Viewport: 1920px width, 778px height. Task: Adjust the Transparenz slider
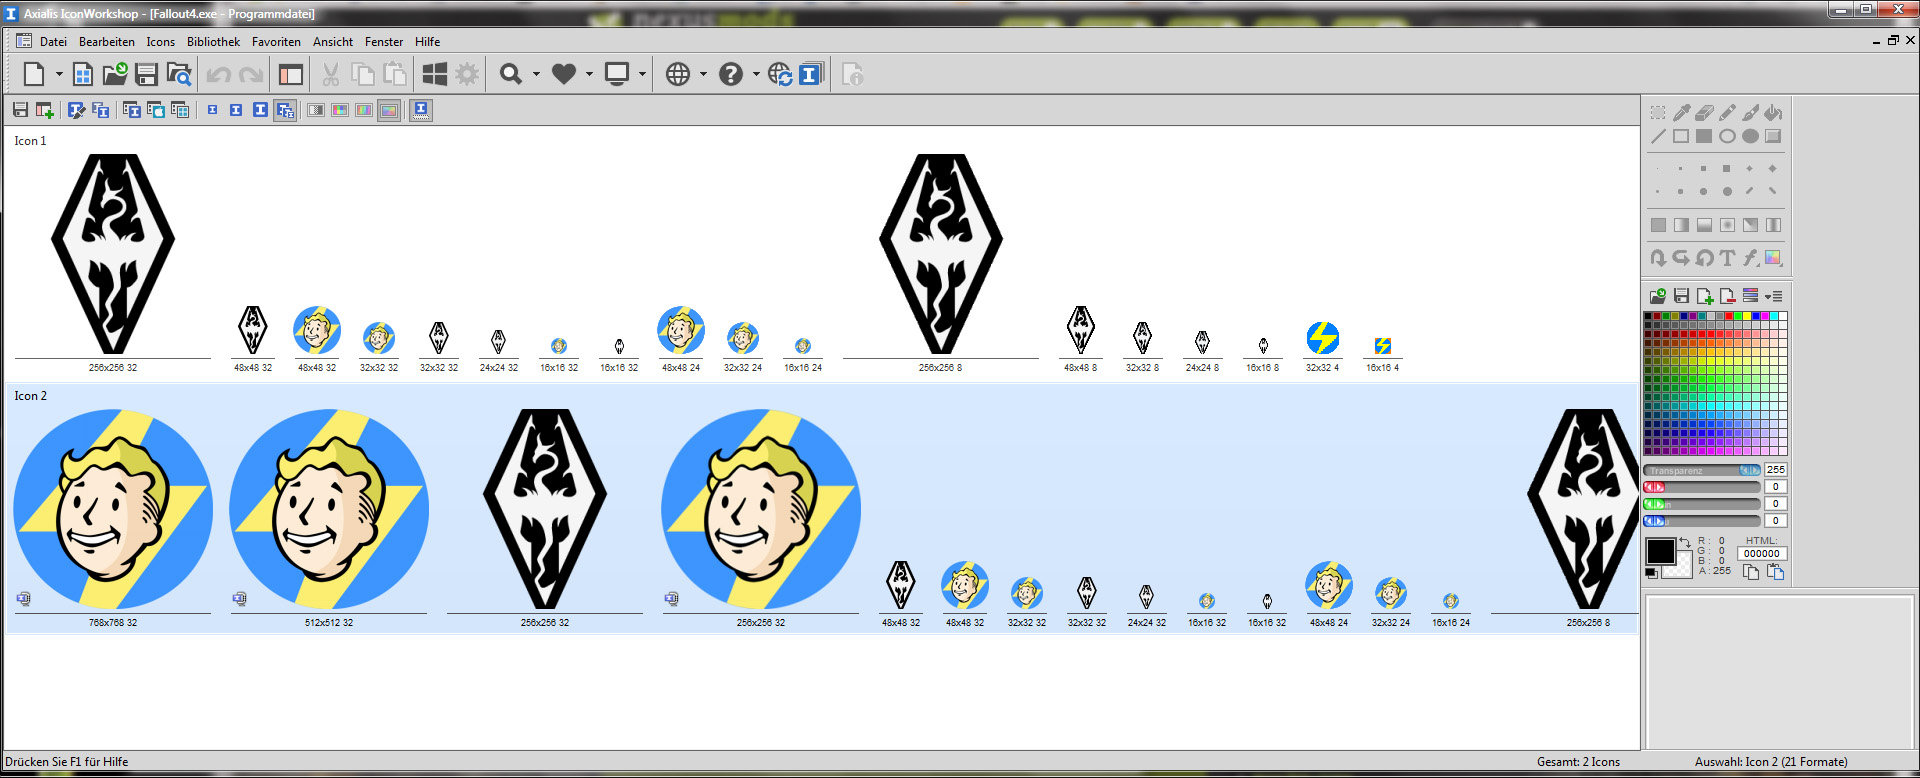1702,470
